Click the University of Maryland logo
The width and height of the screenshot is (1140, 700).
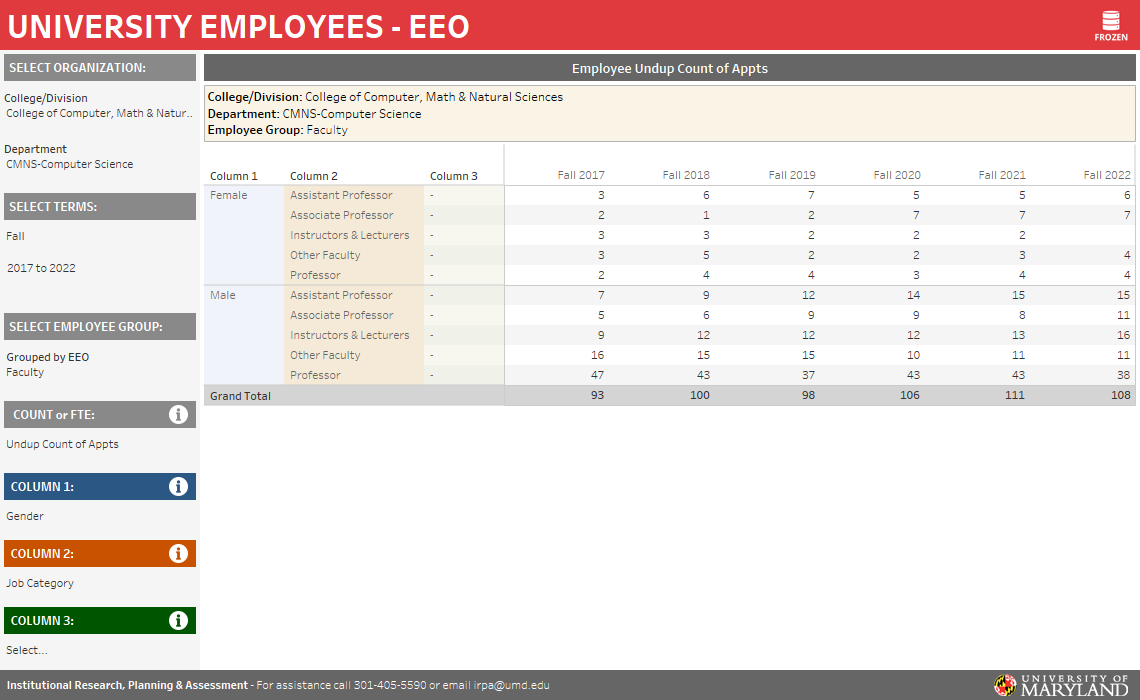[1061, 685]
